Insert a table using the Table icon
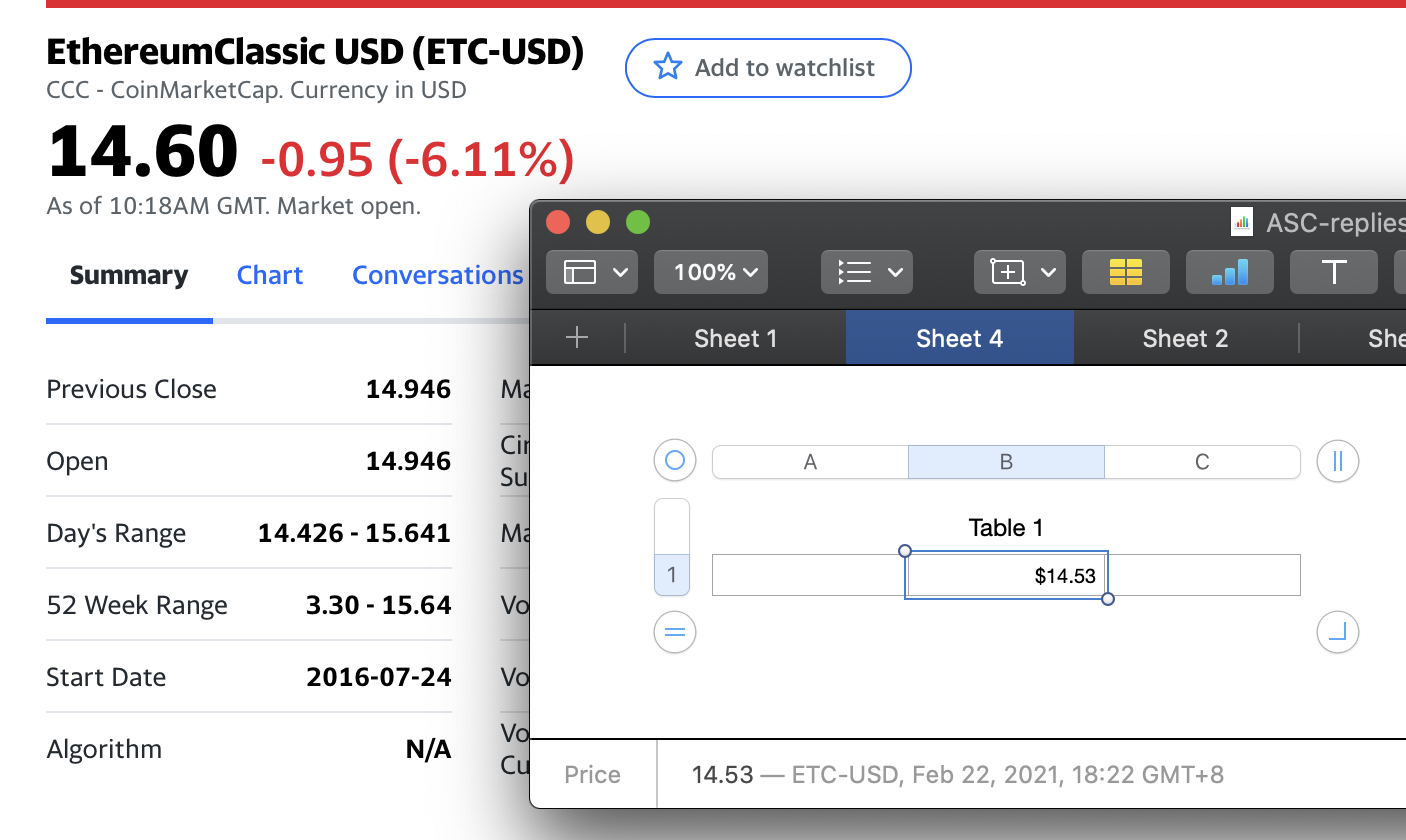The width and height of the screenshot is (1406, 840). (x=1125, y=271)
